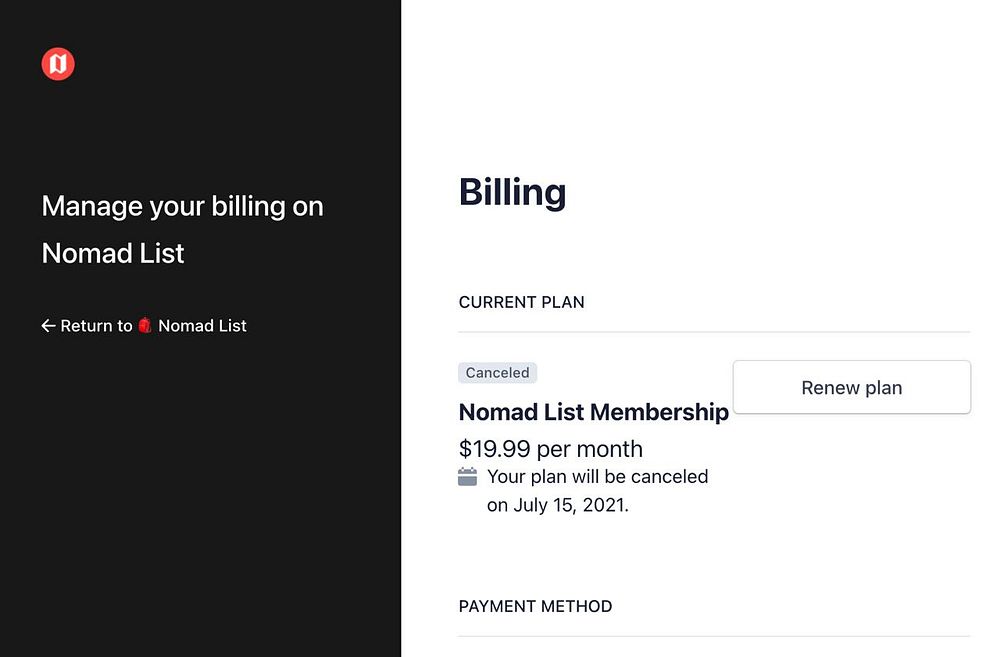Click 'Your plan will be canceled' text
This screenshot has width=1000, height=657.
(597, 477)
